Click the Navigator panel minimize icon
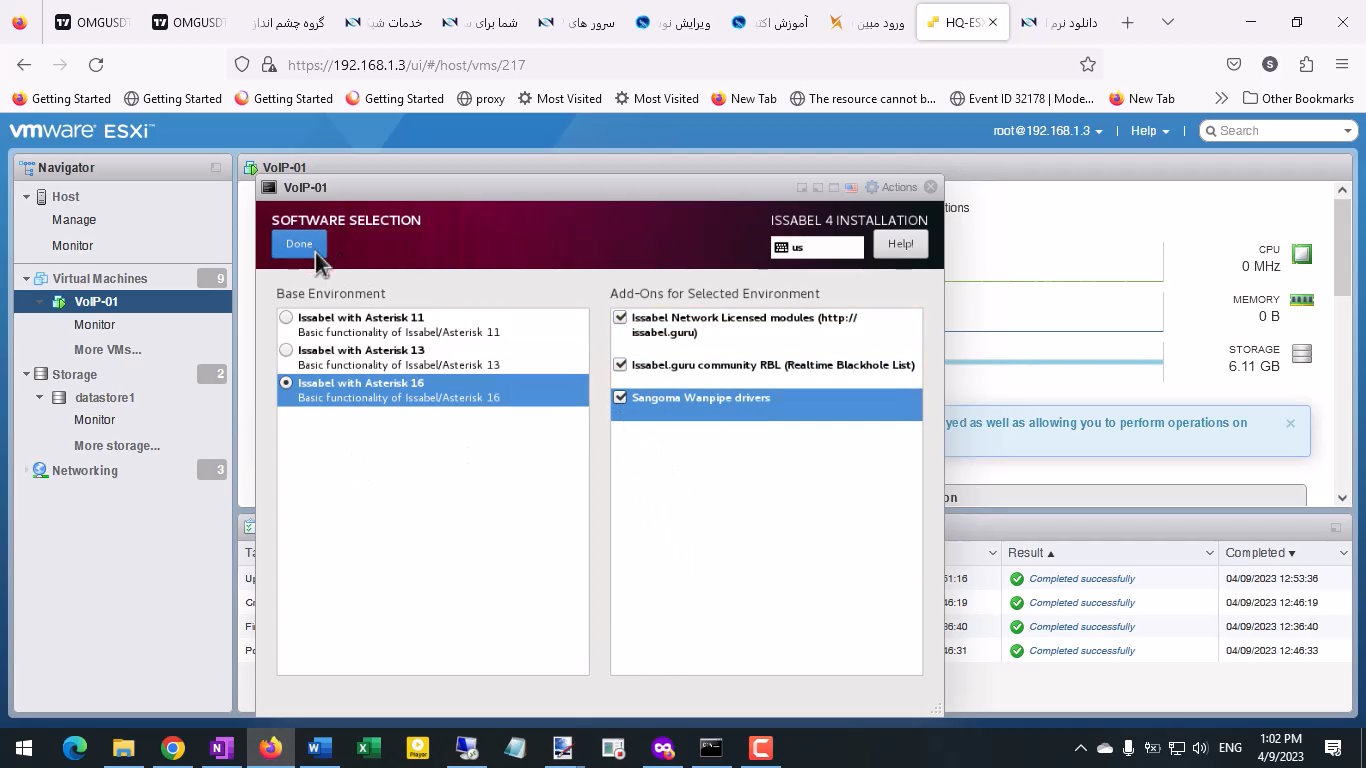The width and height of the screenshot is (1366, 768). pos(216,168)
